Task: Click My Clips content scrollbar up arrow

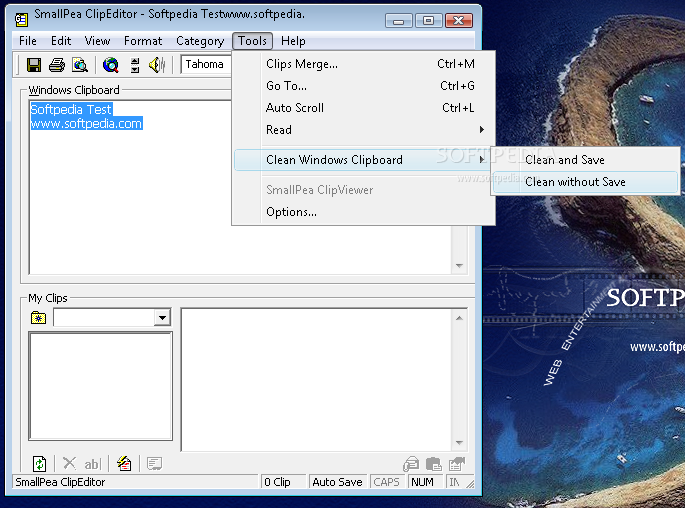Action: (x=459, y=318)
